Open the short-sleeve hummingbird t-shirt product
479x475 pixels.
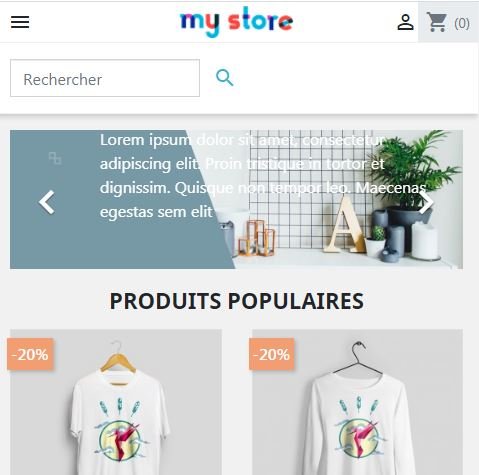point(116,402)
